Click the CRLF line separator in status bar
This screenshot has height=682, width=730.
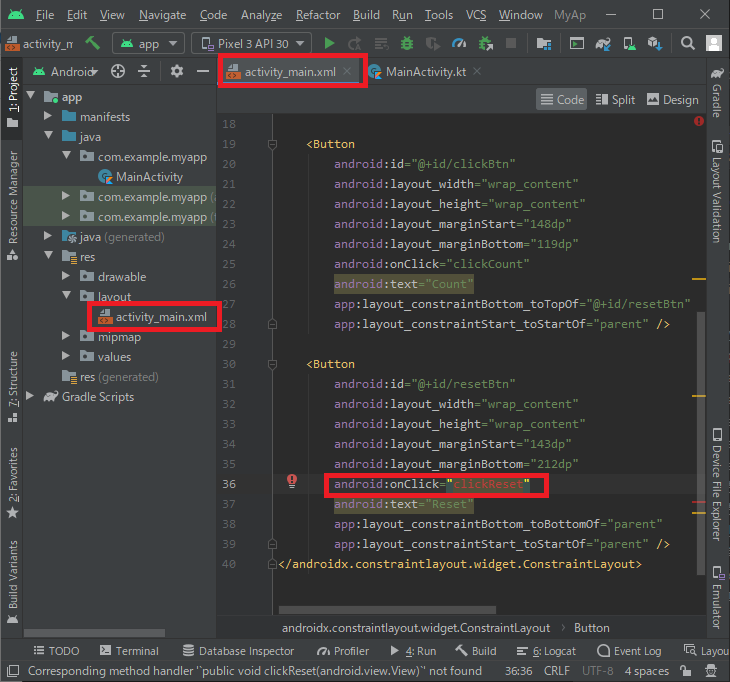(556, 671)
